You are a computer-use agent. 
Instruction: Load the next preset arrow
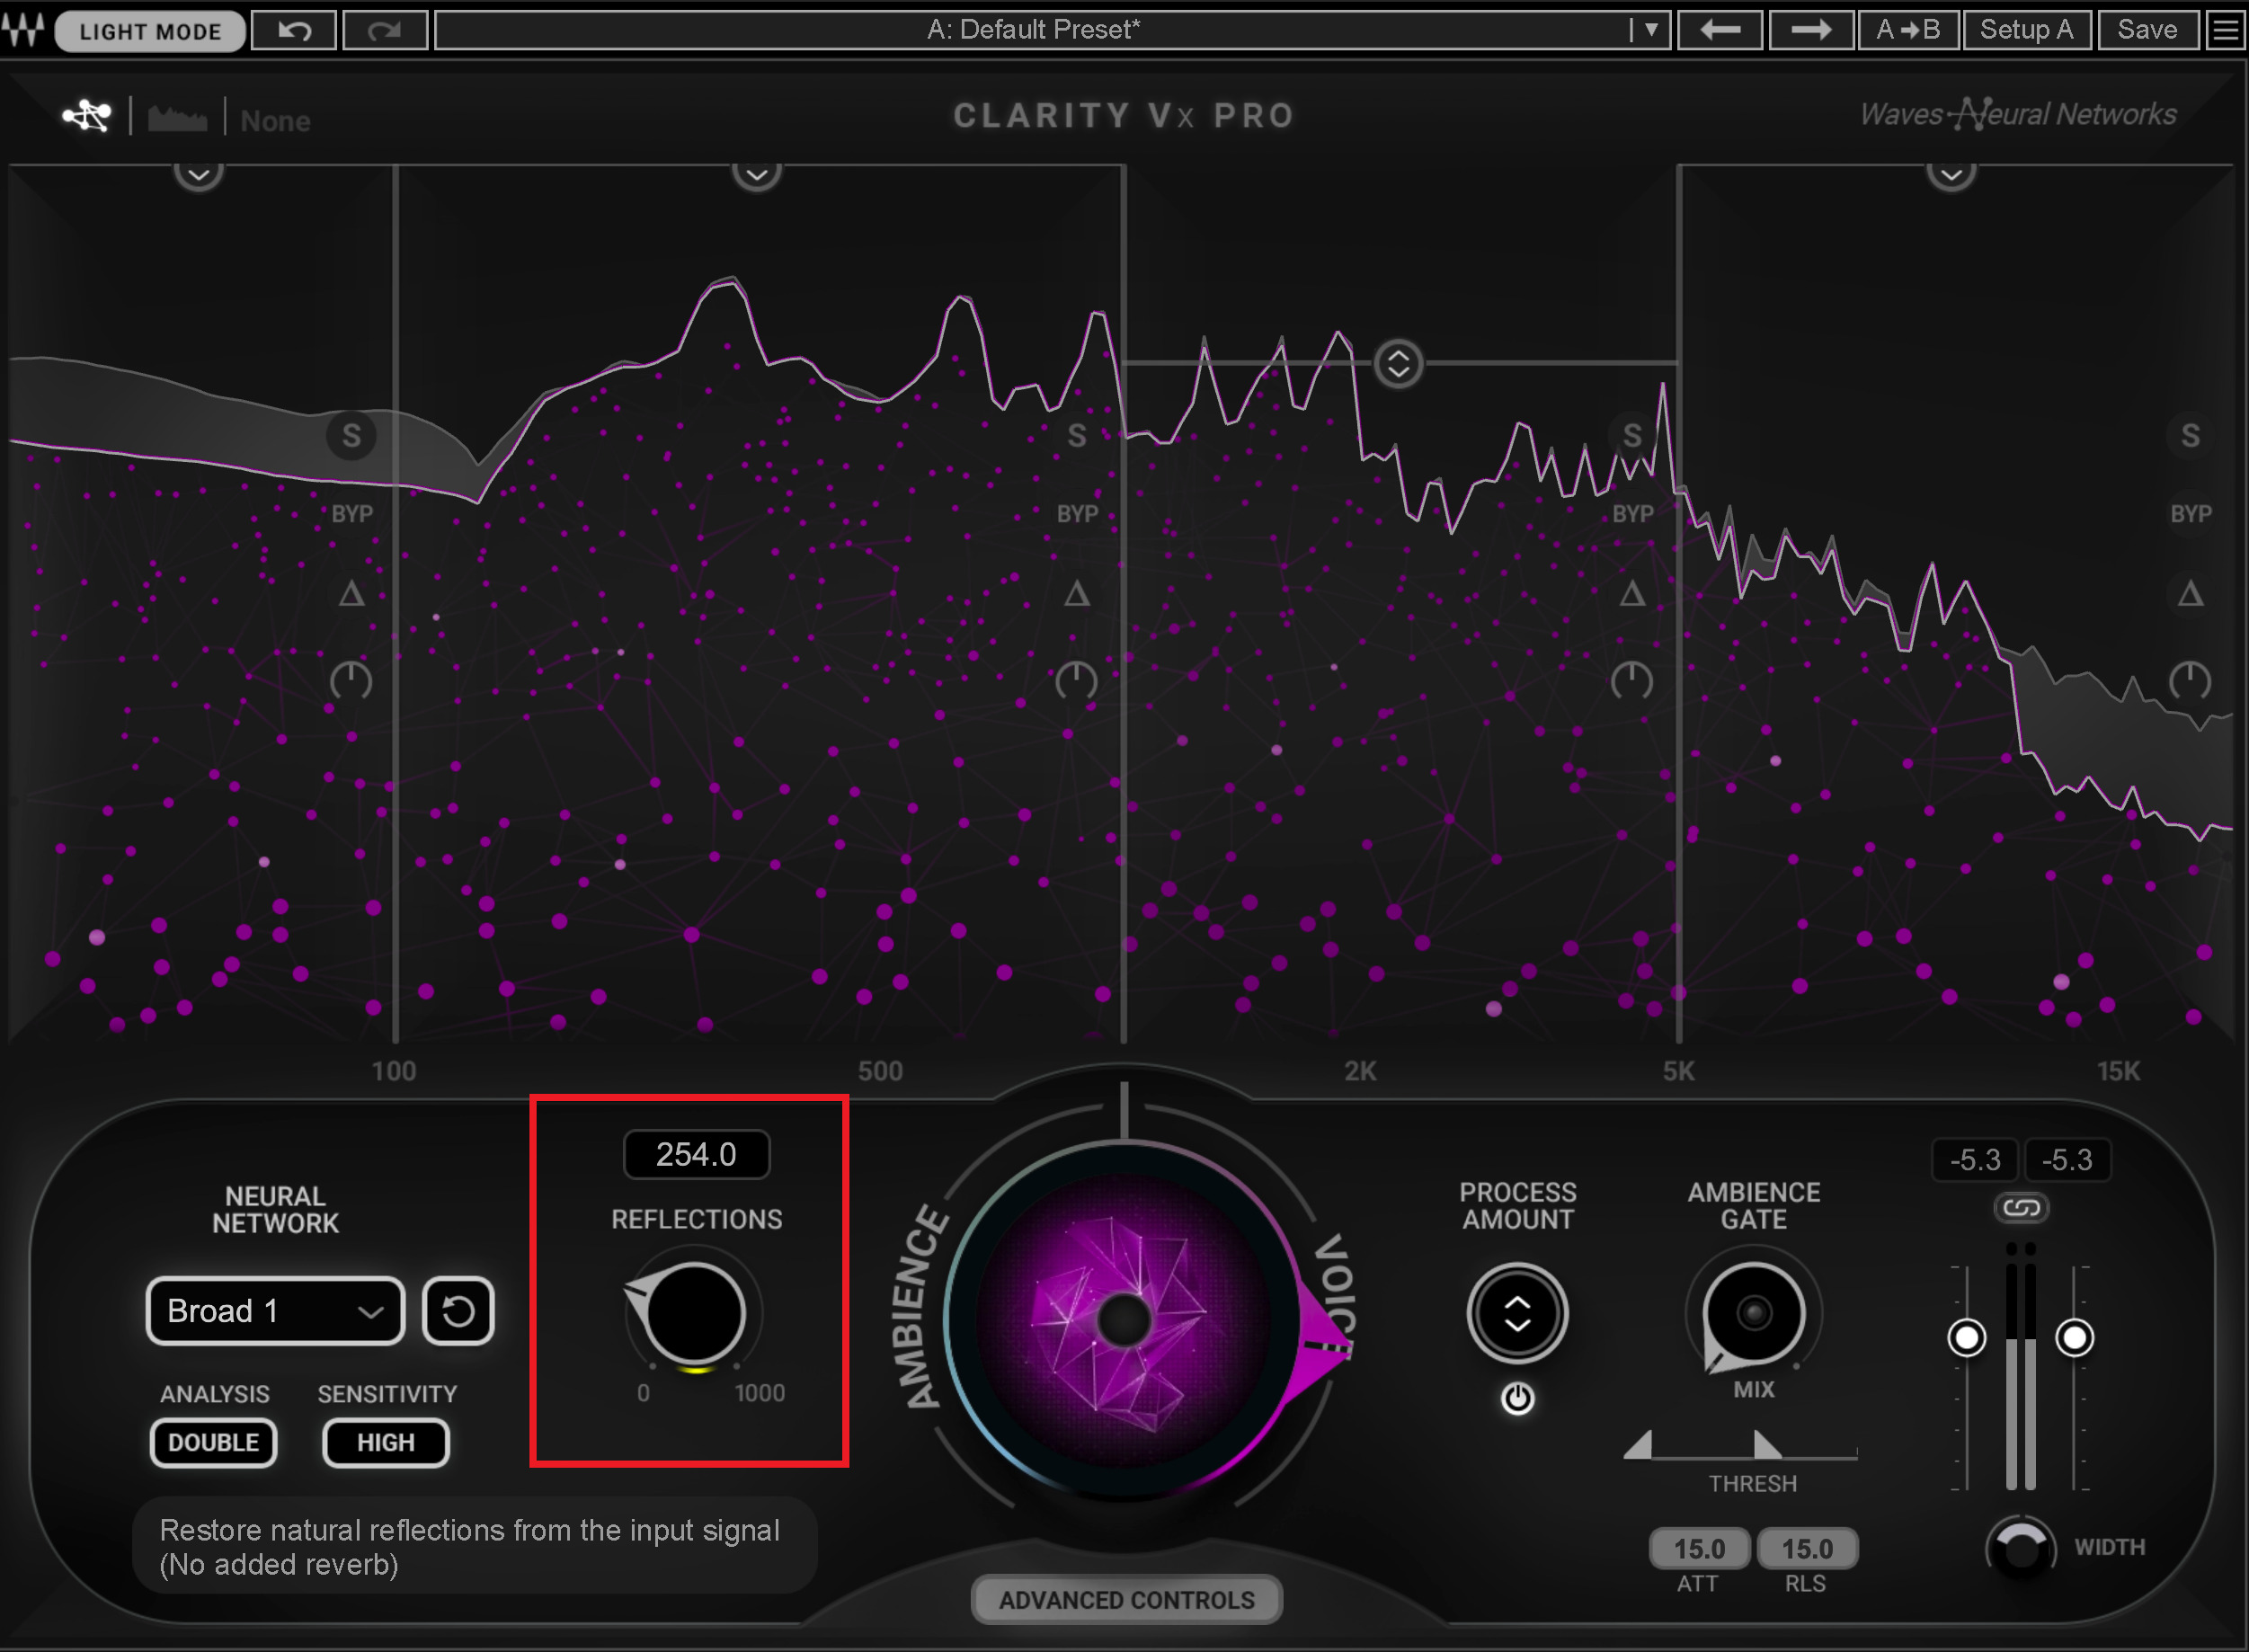coord(1811,30)
